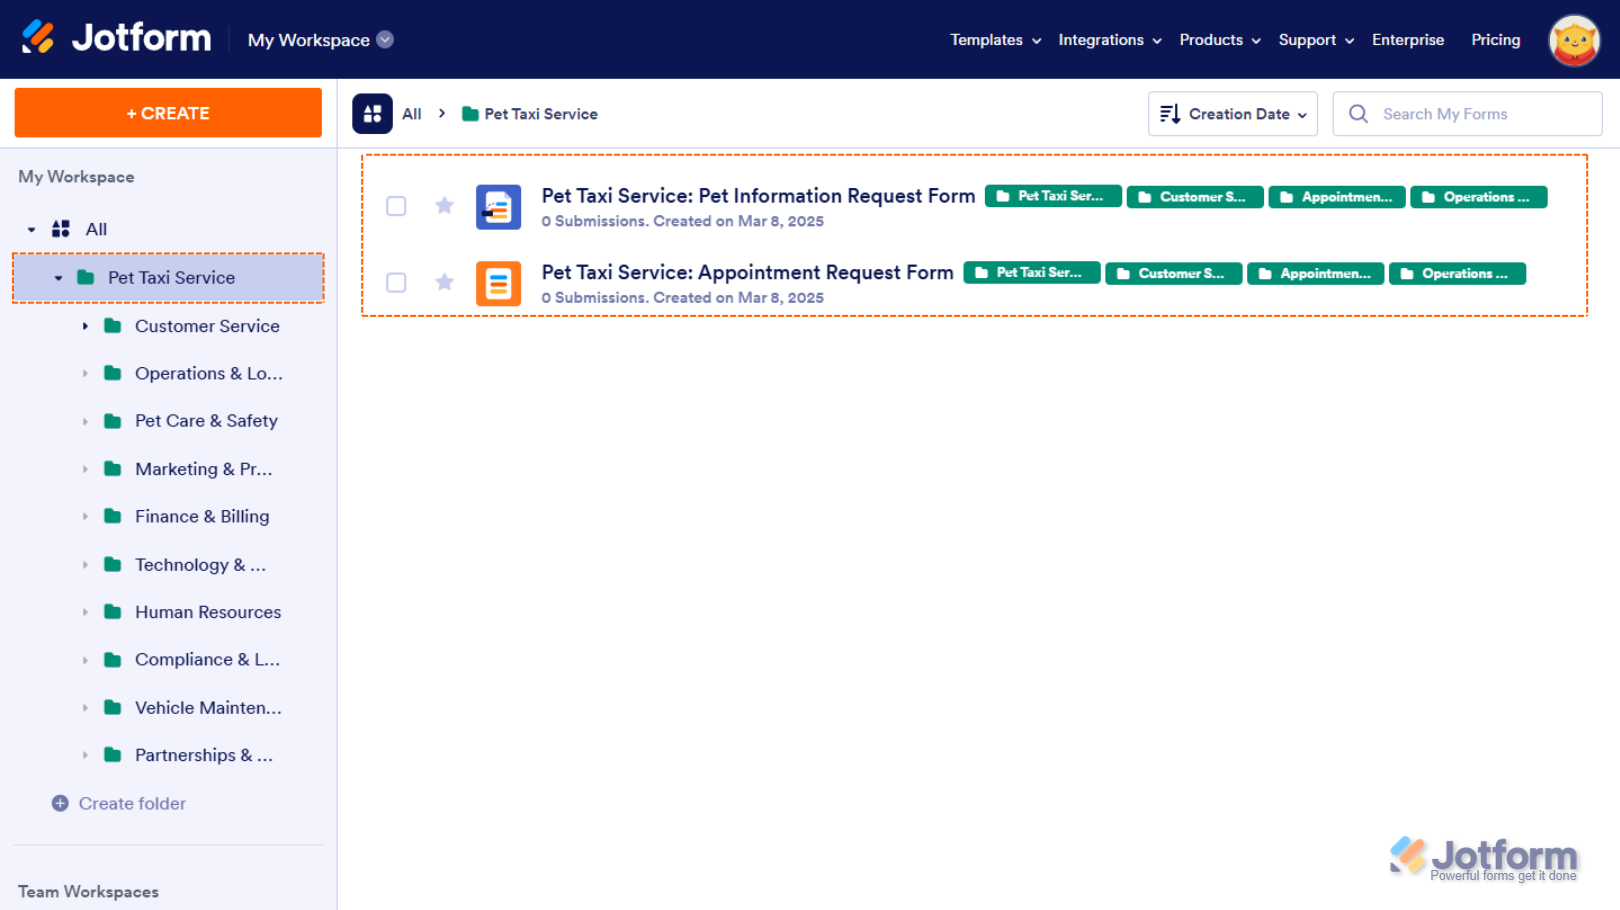Open the Appointment Request Form title

click(747, 272)
